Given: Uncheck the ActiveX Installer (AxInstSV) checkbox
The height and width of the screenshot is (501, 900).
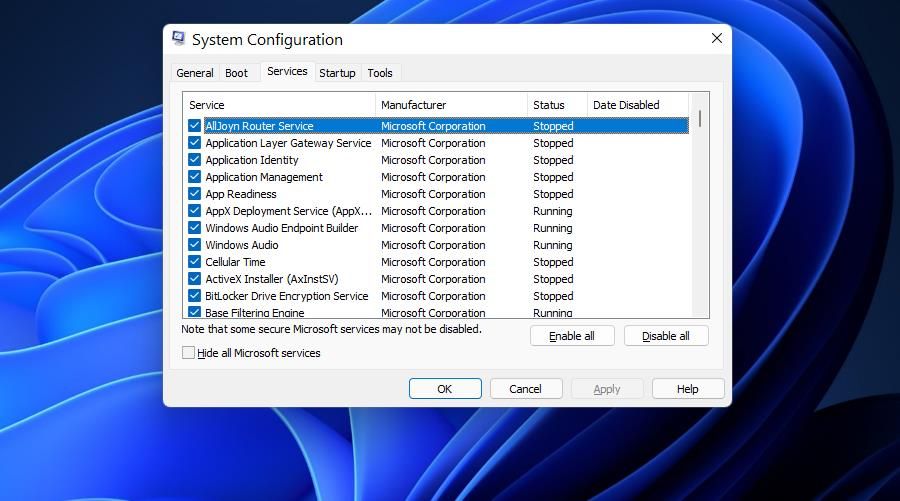Looking at the screenshot, I should click(x=194, y=279).
